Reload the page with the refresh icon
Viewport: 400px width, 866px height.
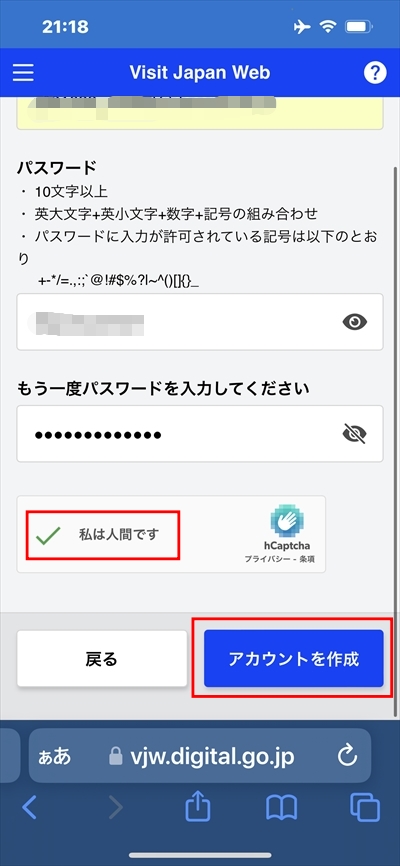coord(348,756)
